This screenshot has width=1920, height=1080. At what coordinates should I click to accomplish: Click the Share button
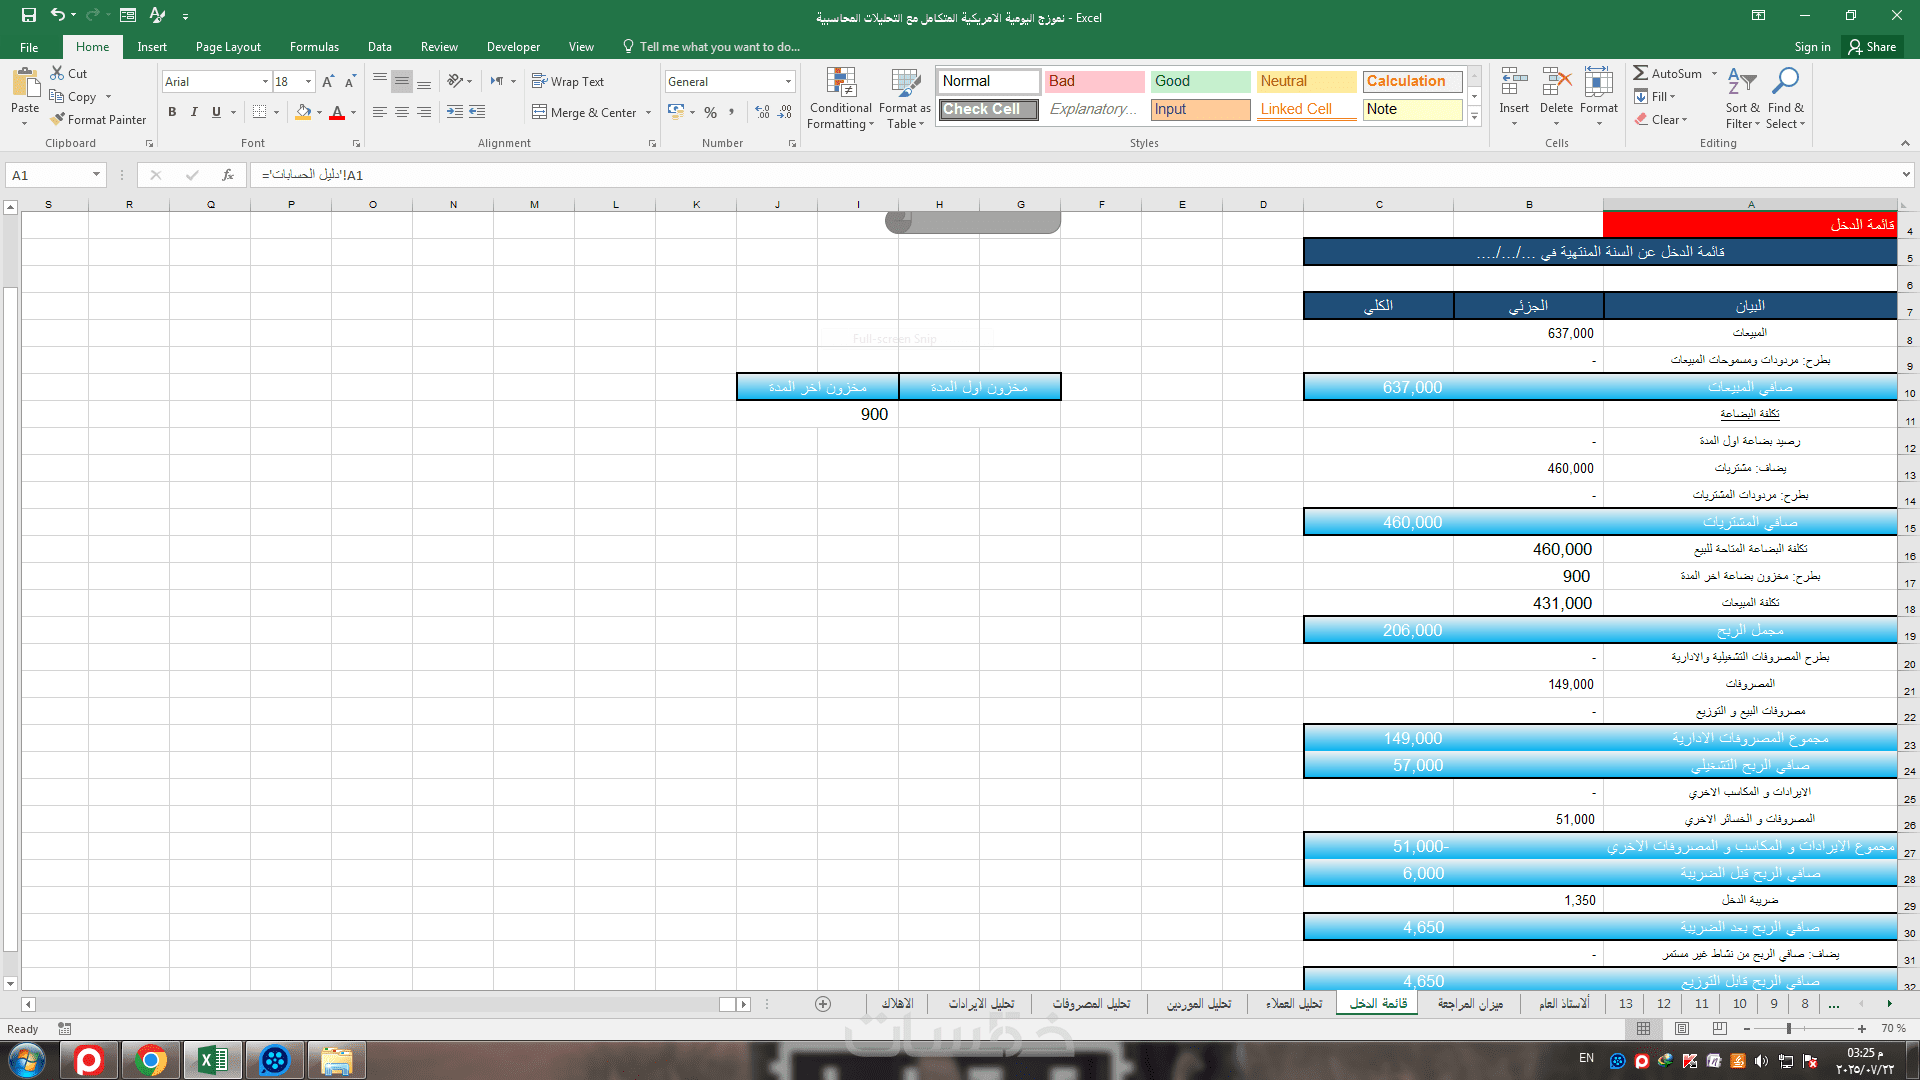coord(1872,47)
